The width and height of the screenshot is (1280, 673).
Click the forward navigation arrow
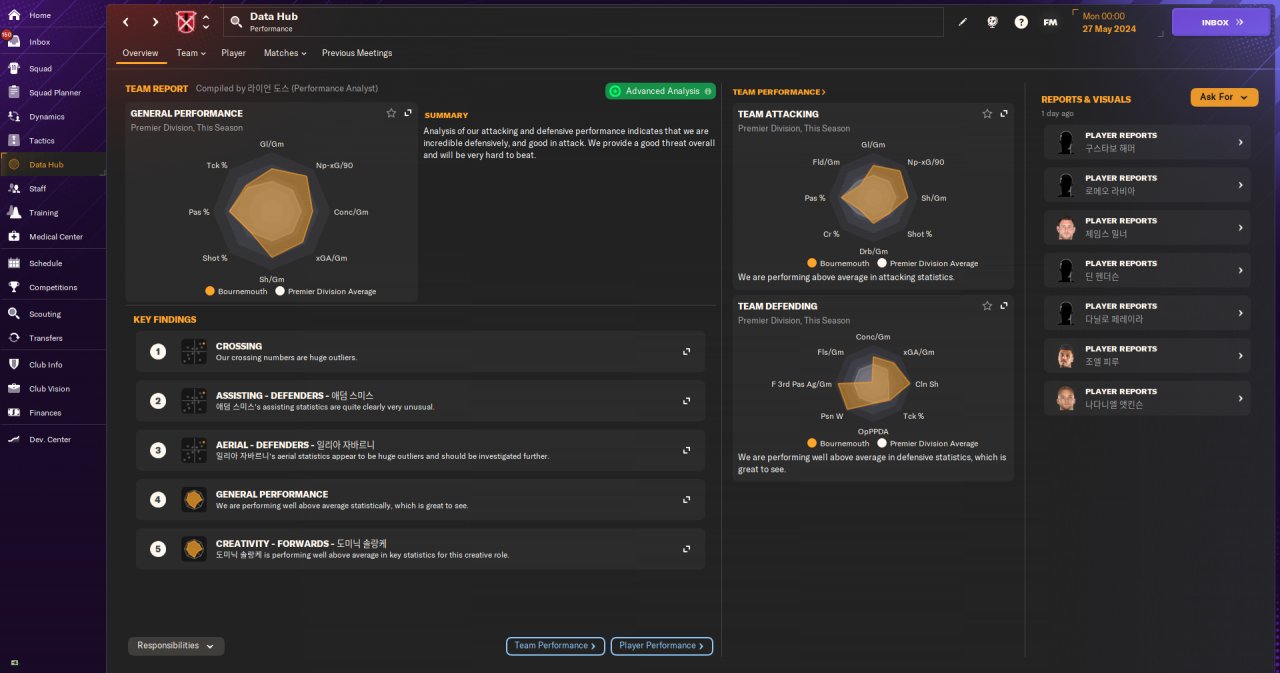click(155, 21)
